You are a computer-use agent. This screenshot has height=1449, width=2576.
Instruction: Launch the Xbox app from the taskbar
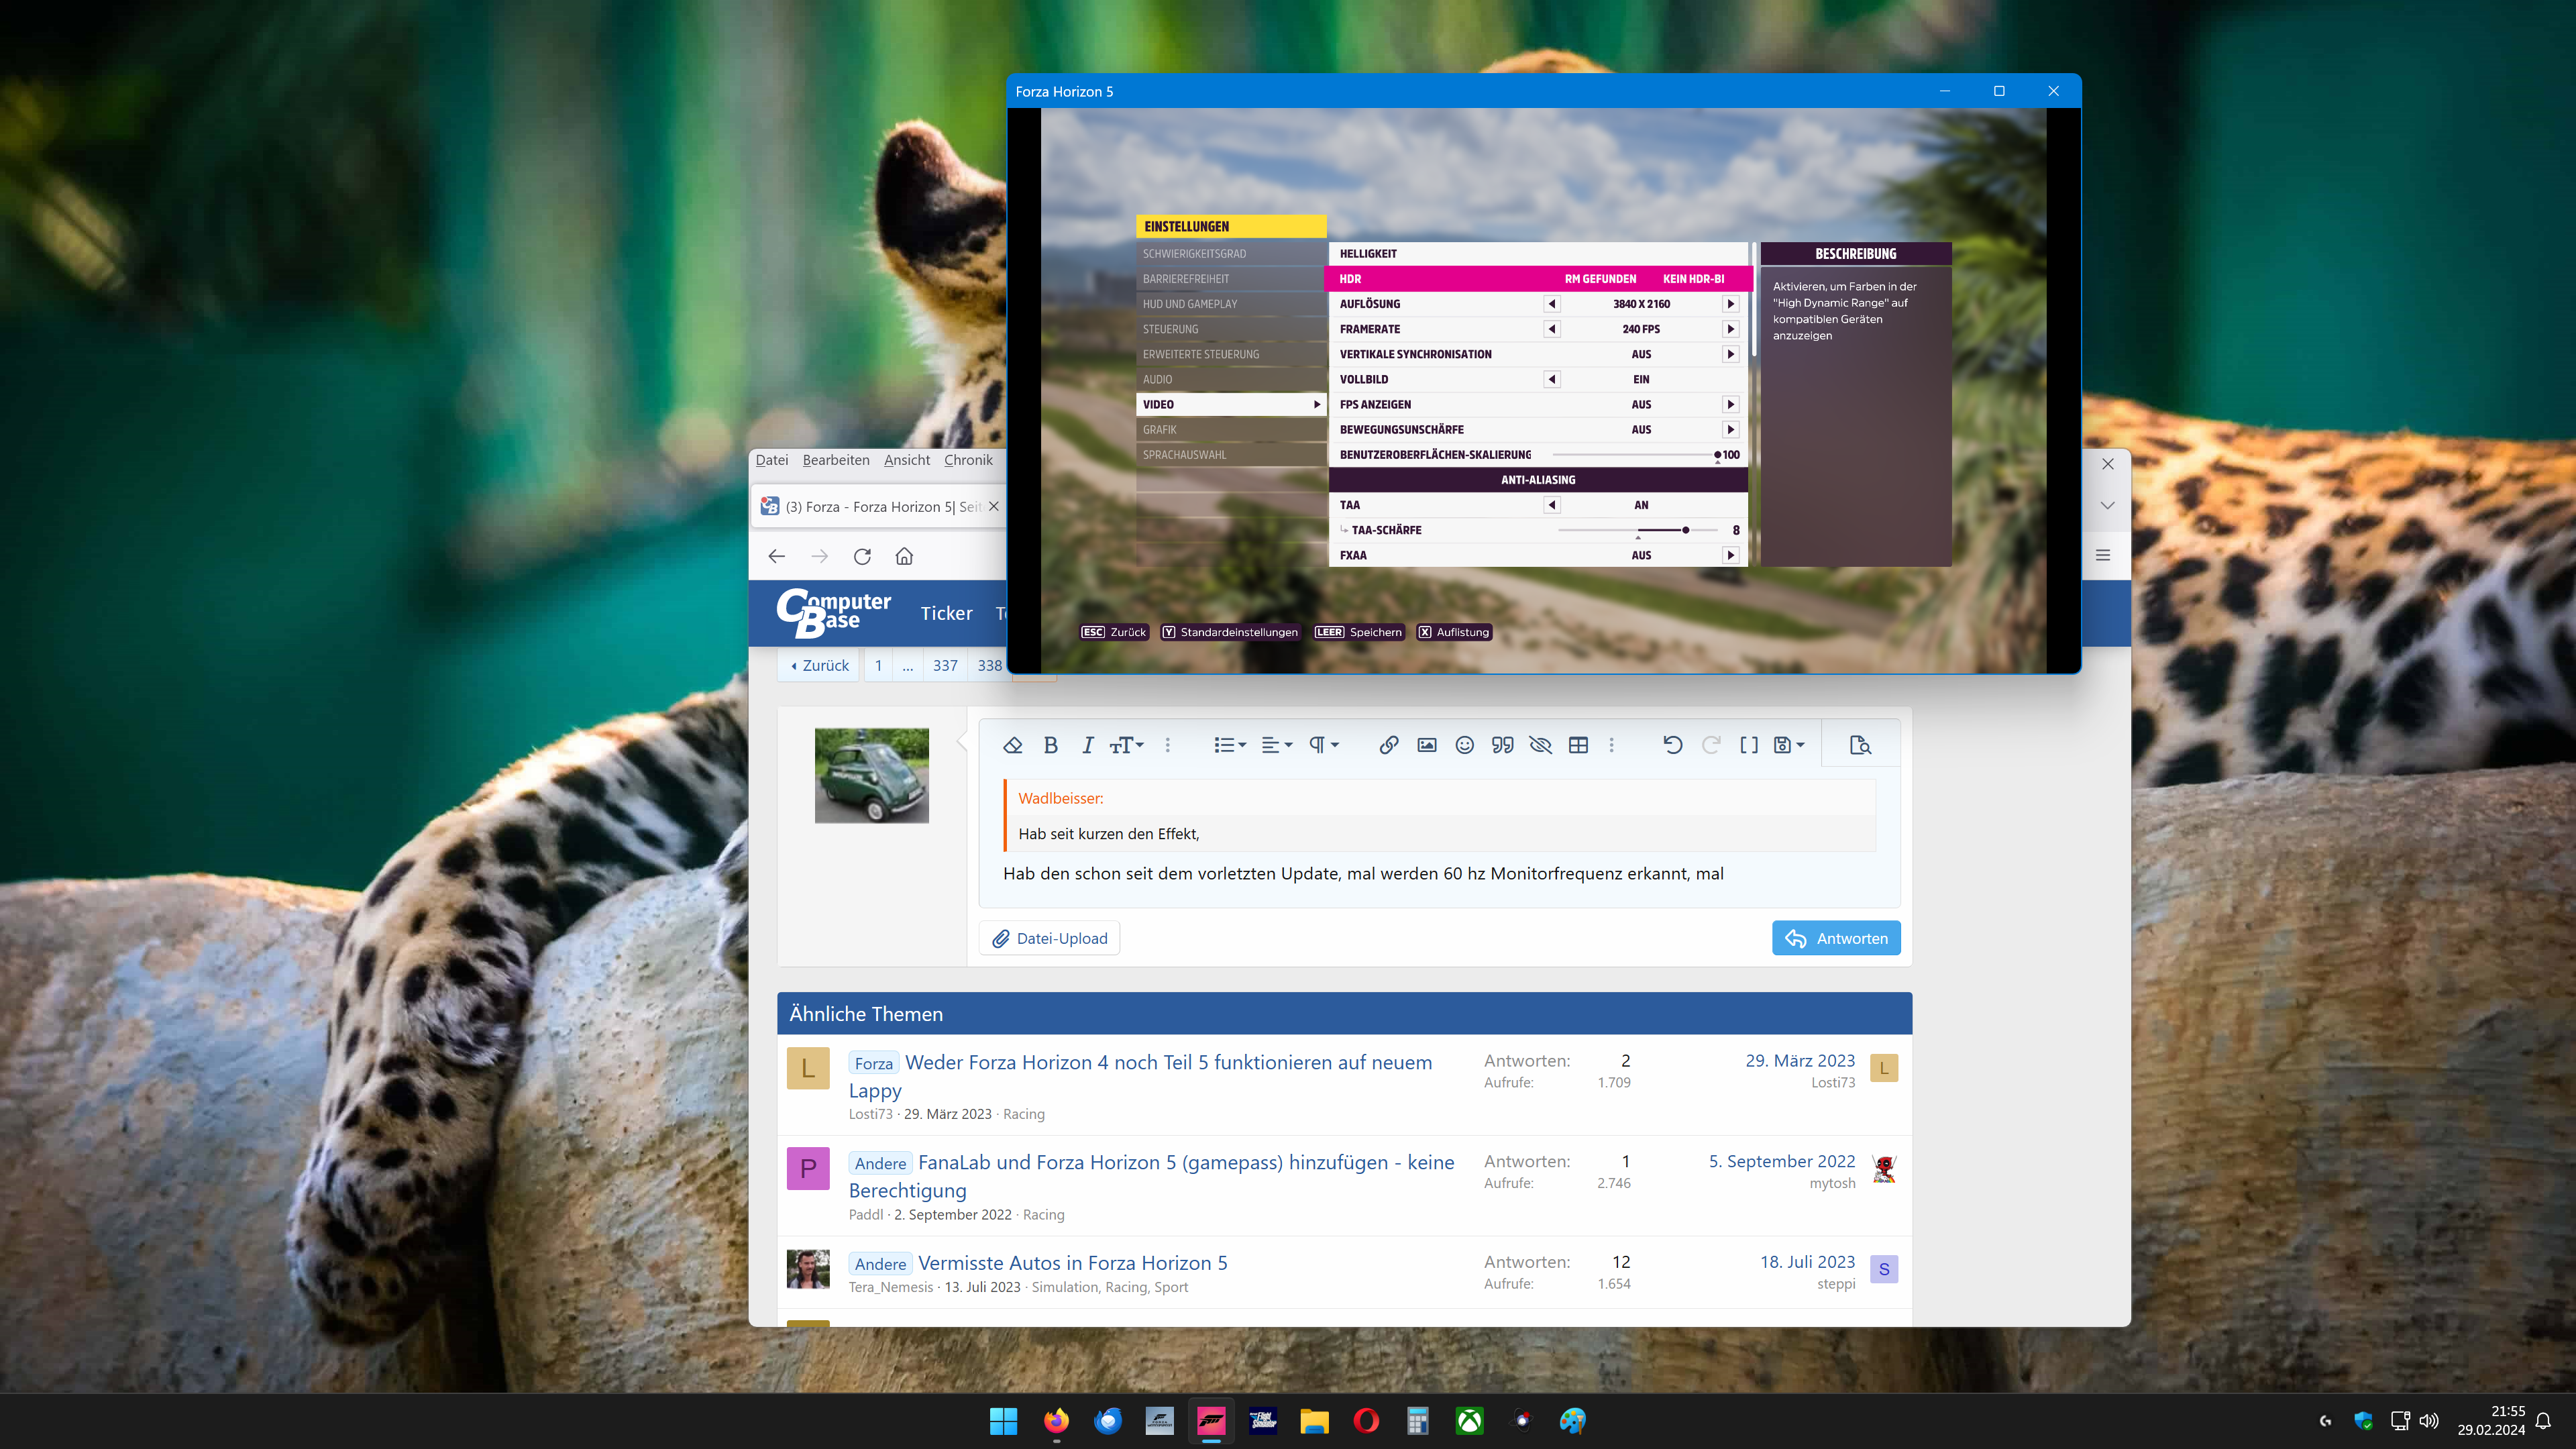point(1469,1421)
